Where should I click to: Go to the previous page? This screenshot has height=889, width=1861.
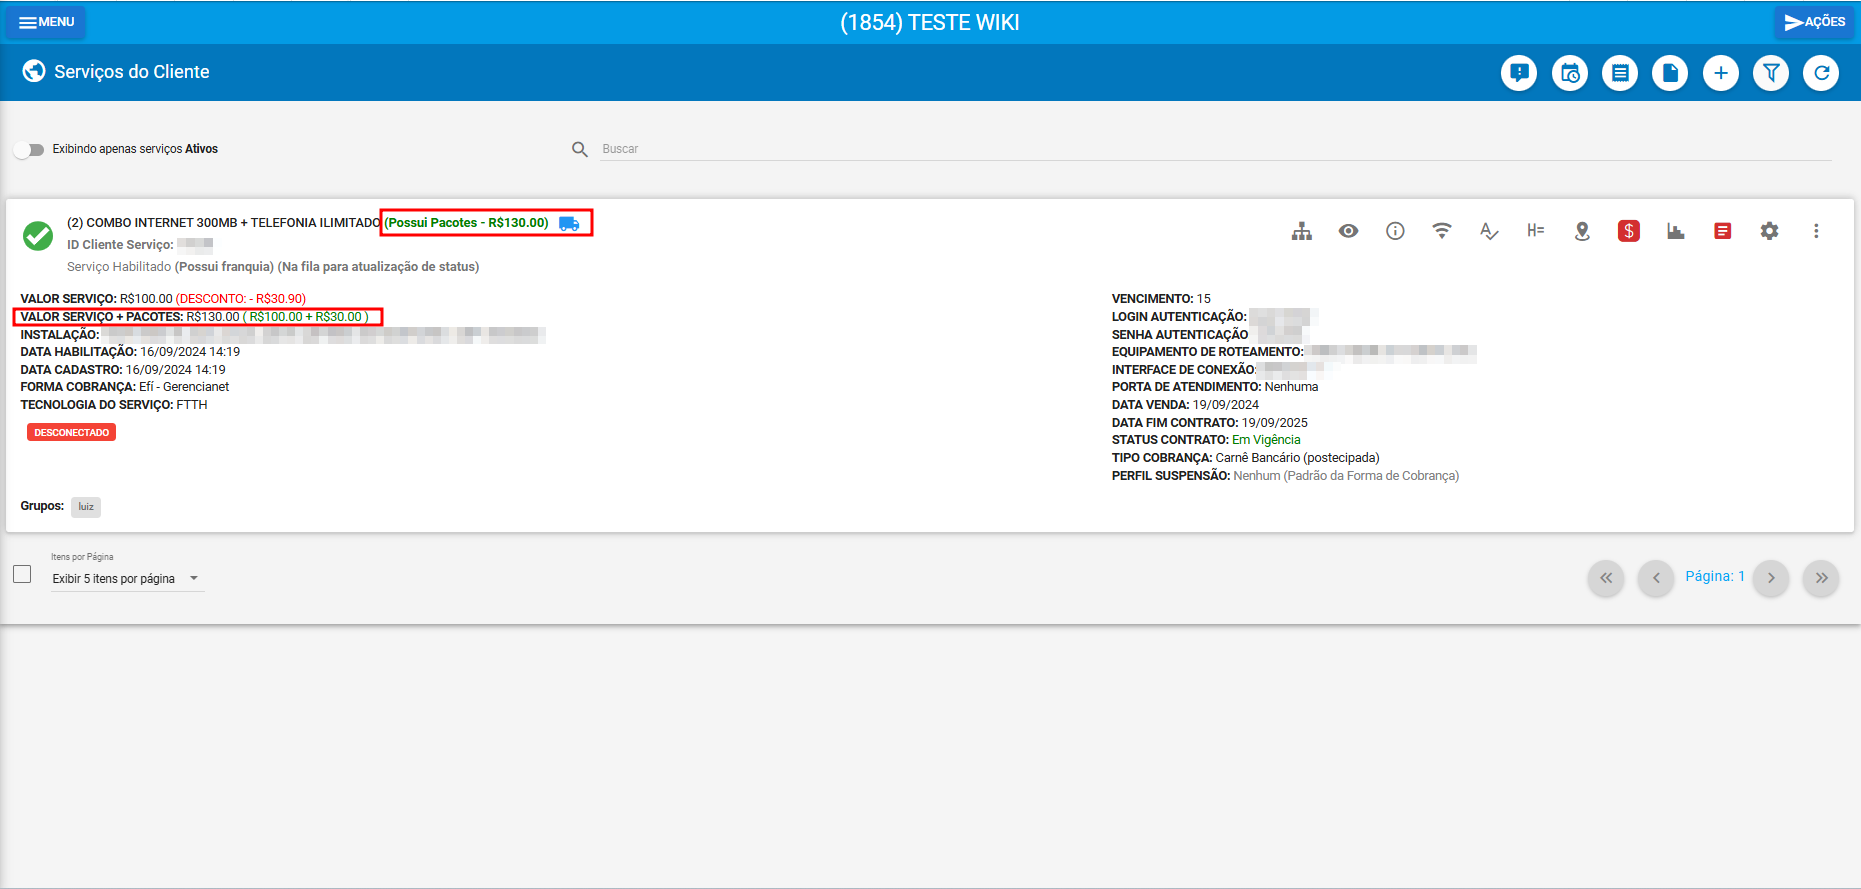coord(1656,578)
